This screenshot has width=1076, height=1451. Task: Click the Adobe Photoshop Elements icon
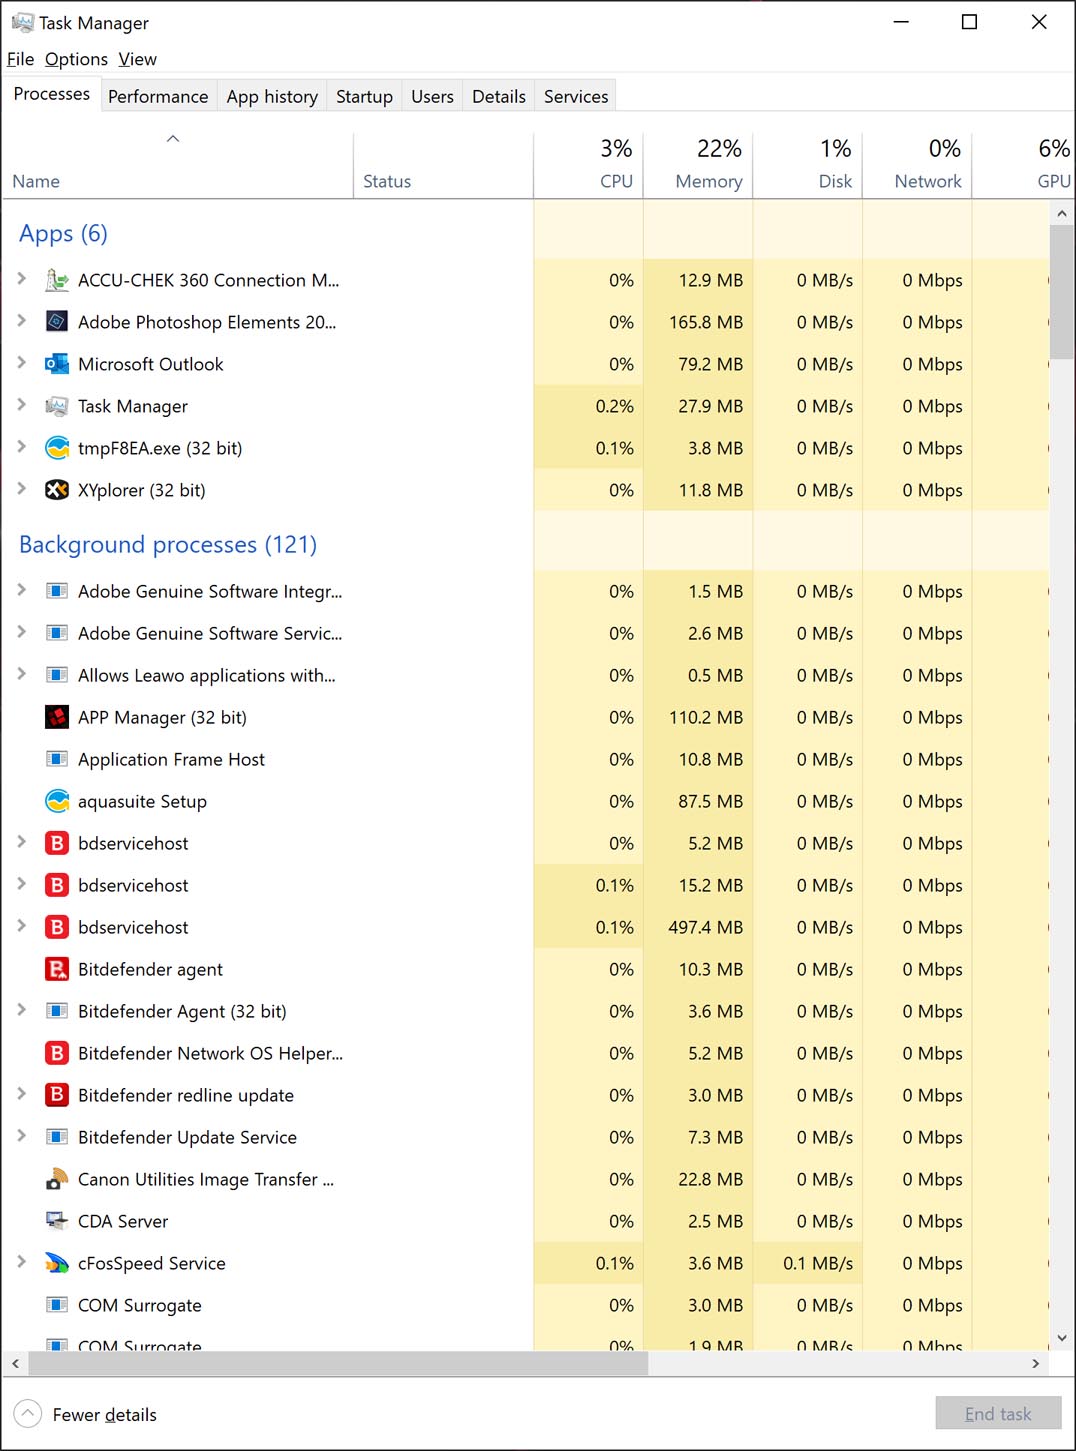(57, 322)
